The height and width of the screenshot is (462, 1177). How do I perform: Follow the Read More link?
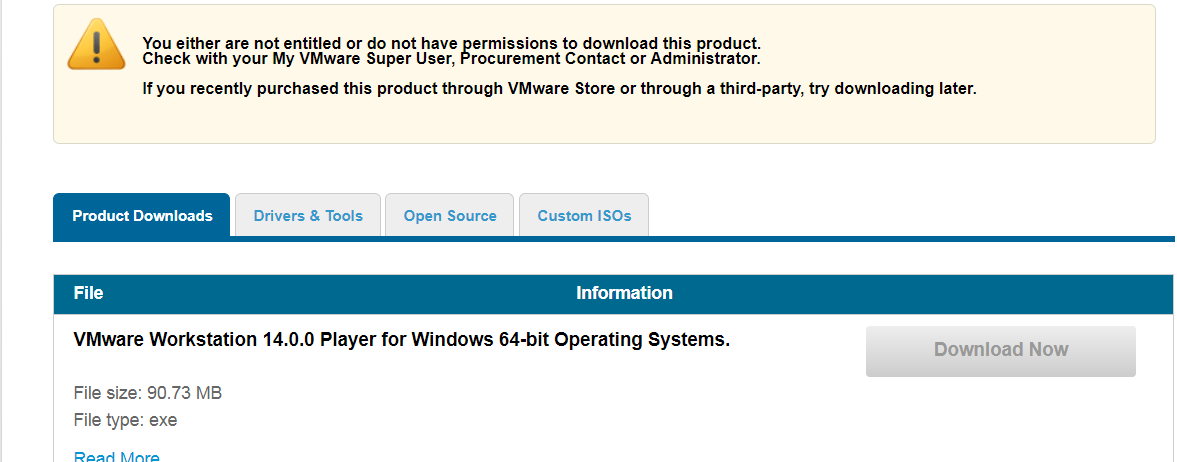pos(116,456)
